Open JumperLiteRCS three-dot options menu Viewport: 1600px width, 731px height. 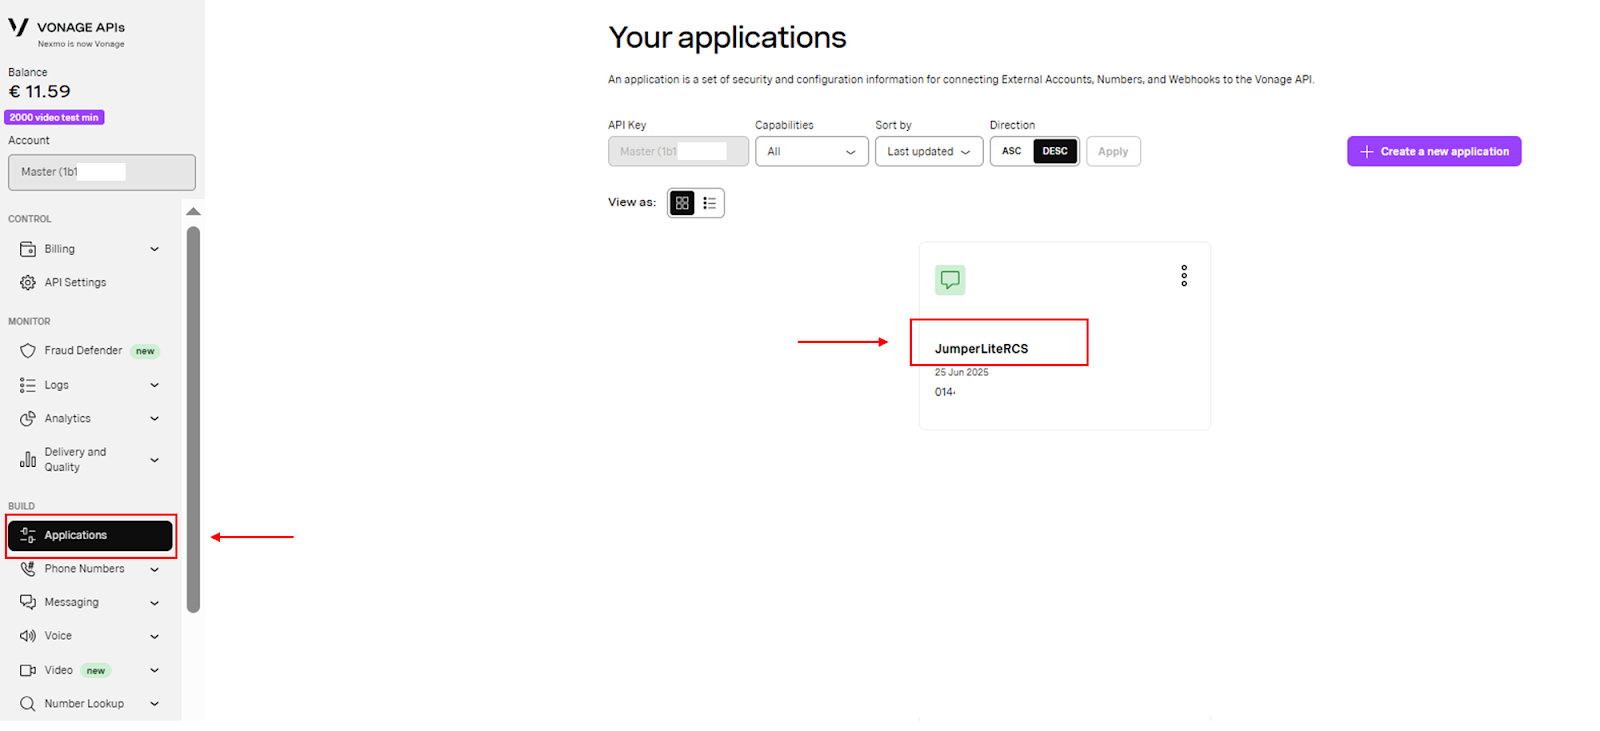[x=1184, y=276]
